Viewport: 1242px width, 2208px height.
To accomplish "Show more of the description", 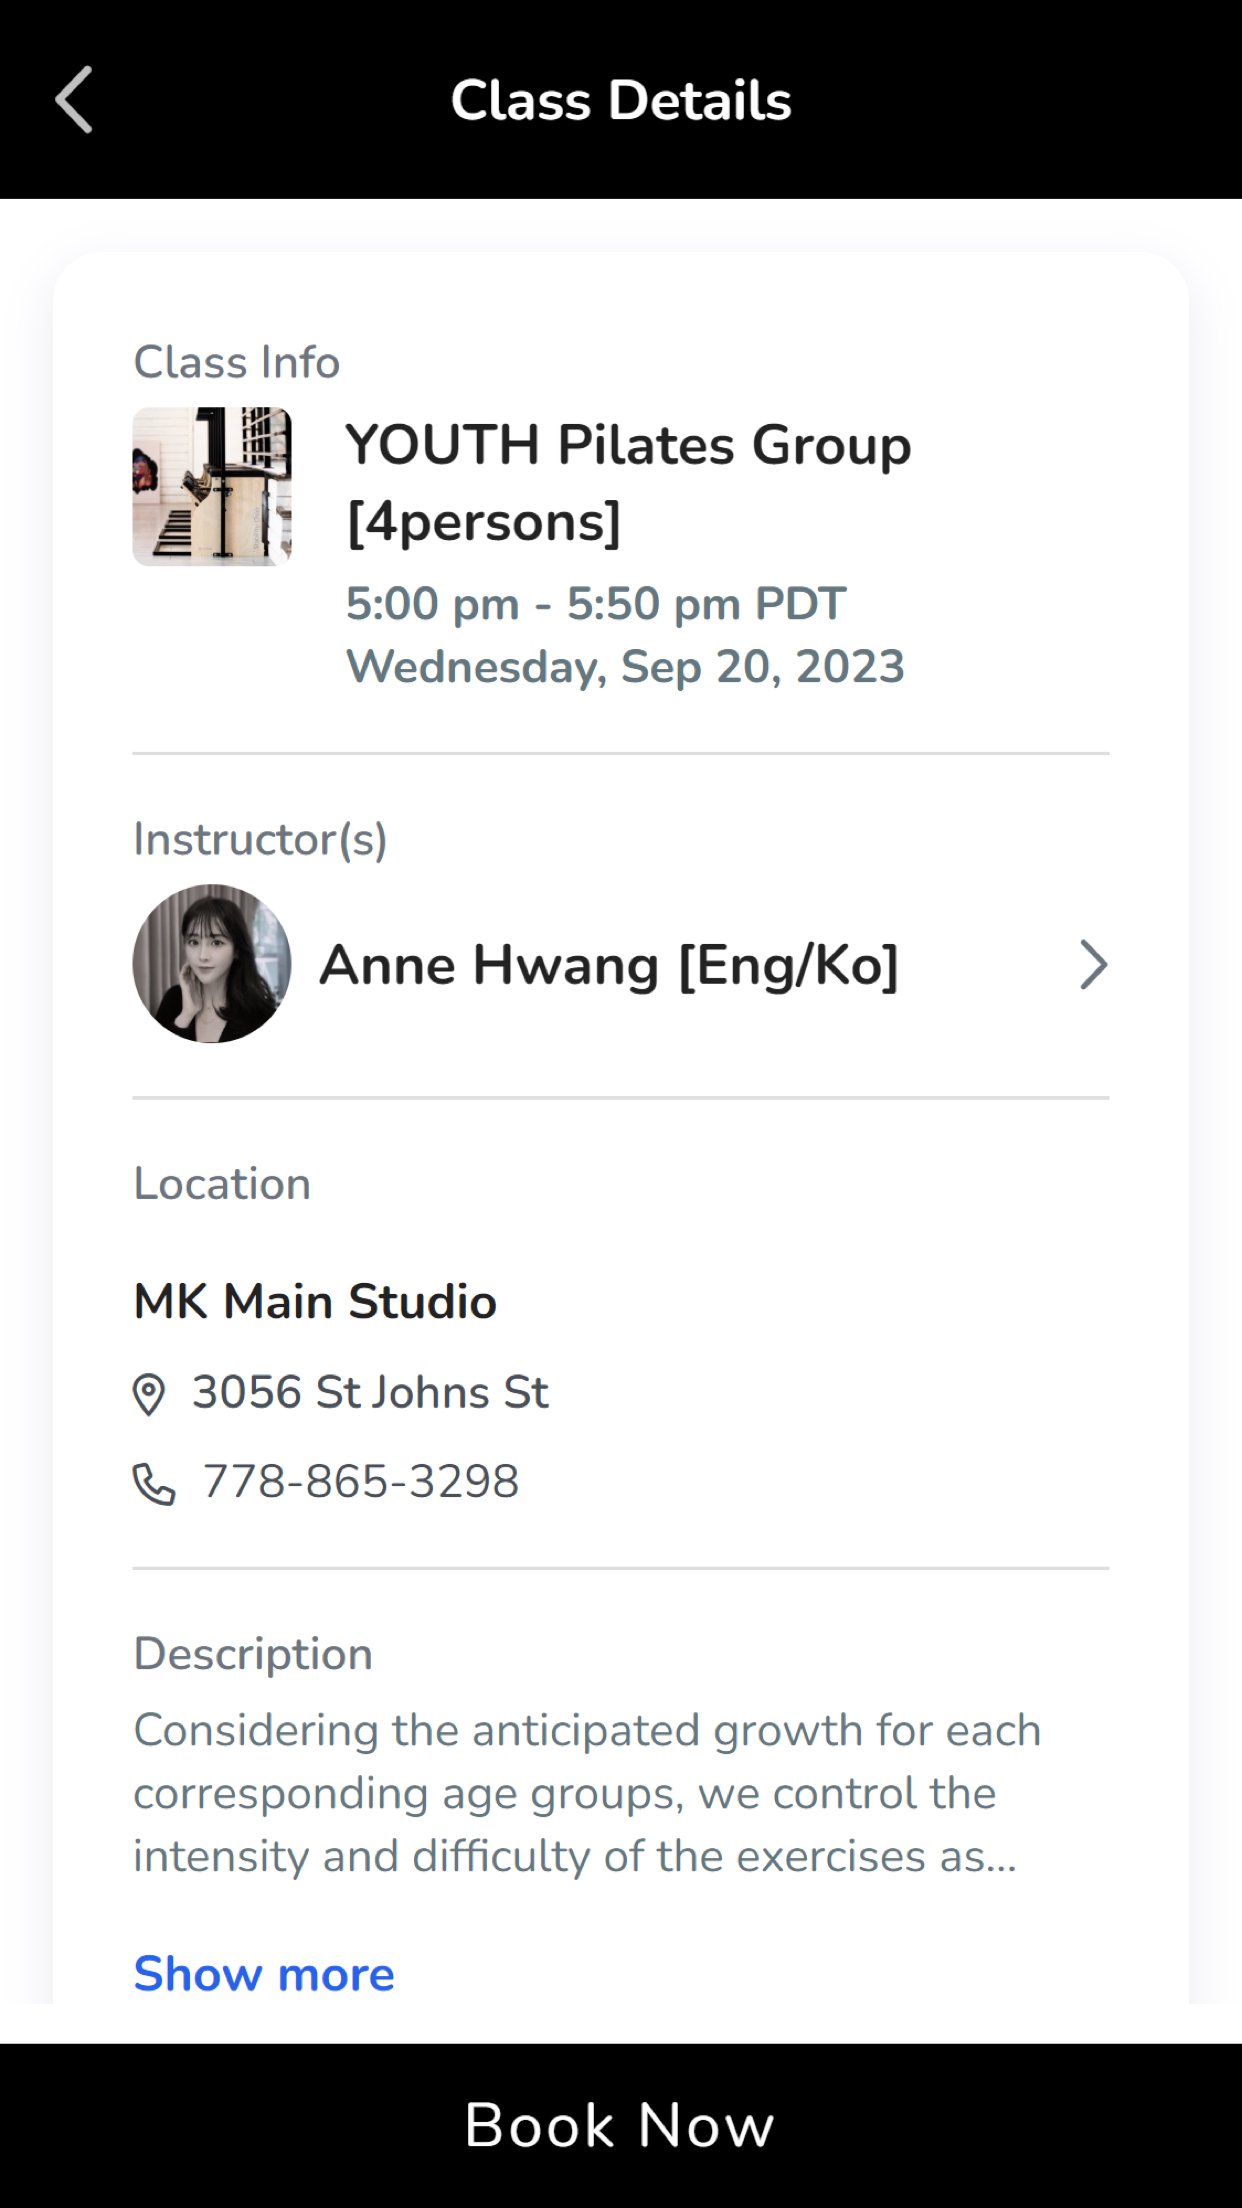I will [264, 1974].
